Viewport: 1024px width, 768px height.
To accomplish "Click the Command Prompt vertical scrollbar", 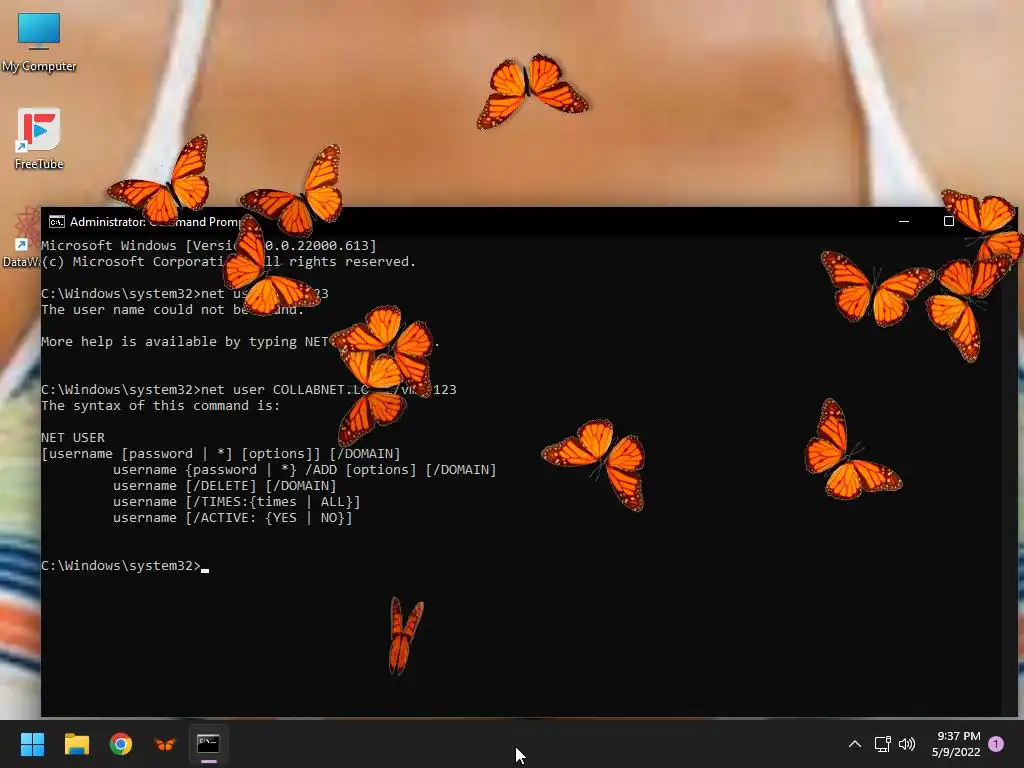I will pos(1010,475).
